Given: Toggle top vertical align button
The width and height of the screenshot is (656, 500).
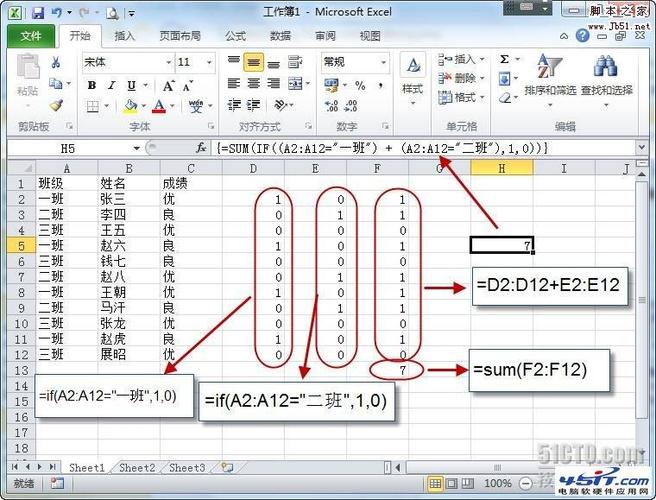Looking at the screenshot, I should tap(233, 62).
